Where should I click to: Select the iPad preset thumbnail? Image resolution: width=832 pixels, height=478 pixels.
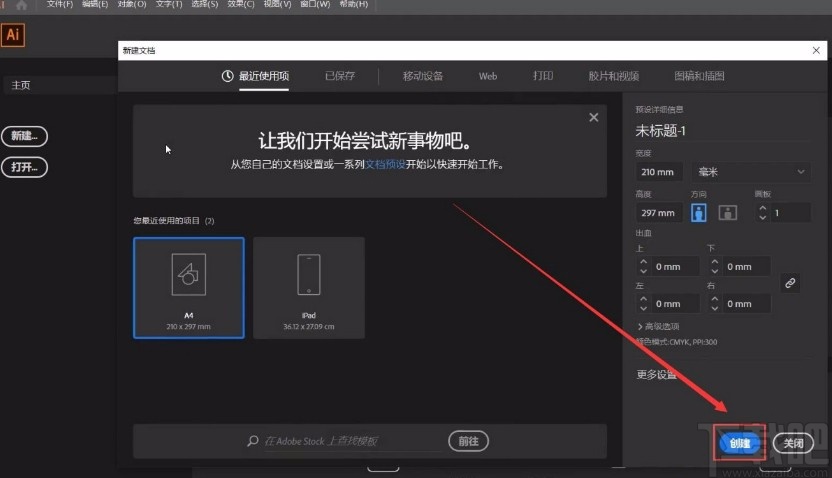tap(309, 288)
